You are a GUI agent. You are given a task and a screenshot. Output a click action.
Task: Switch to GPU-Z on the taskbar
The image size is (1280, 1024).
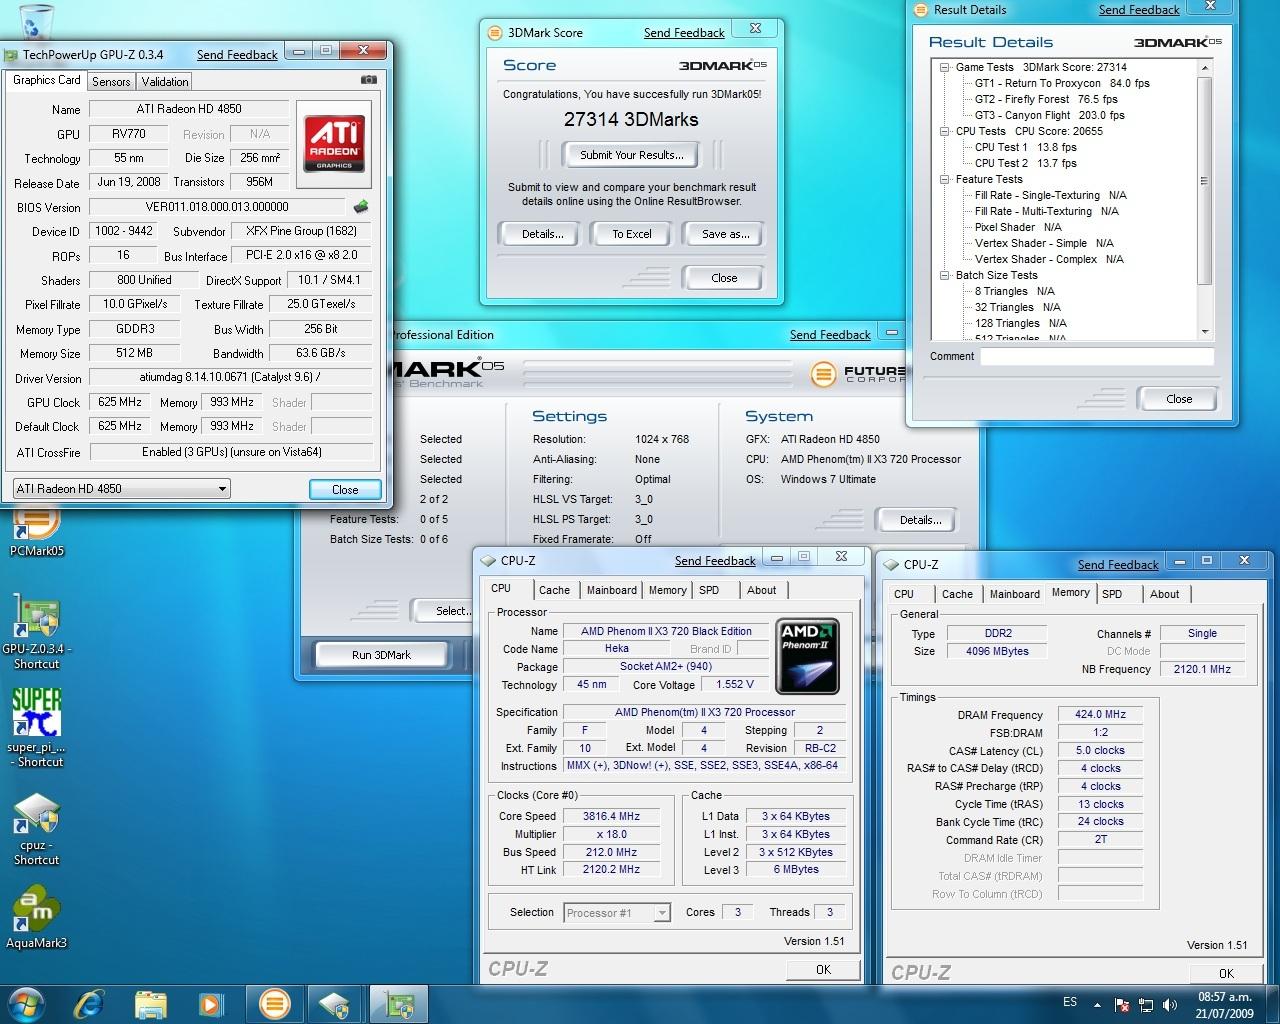(x=398, y=1003)
